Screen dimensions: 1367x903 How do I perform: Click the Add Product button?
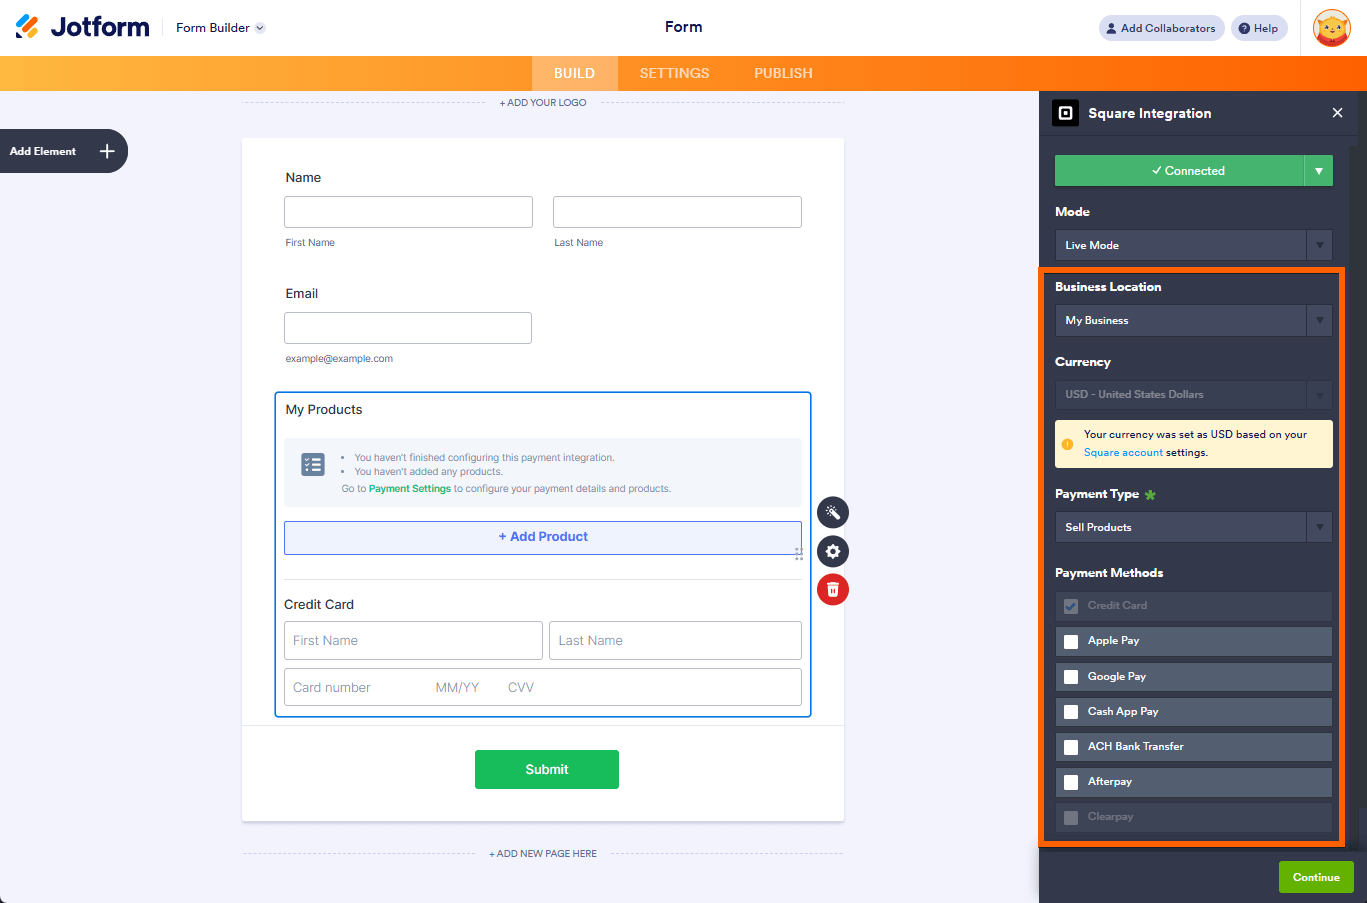coord(543,537)
